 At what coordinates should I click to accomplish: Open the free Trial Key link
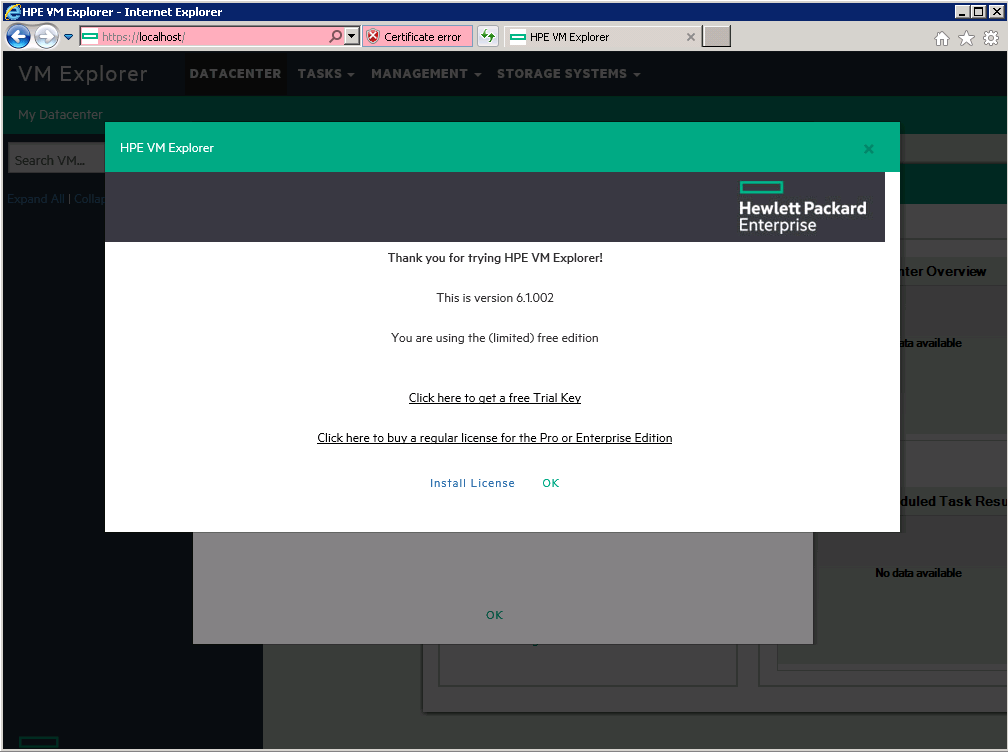[494, 398]
